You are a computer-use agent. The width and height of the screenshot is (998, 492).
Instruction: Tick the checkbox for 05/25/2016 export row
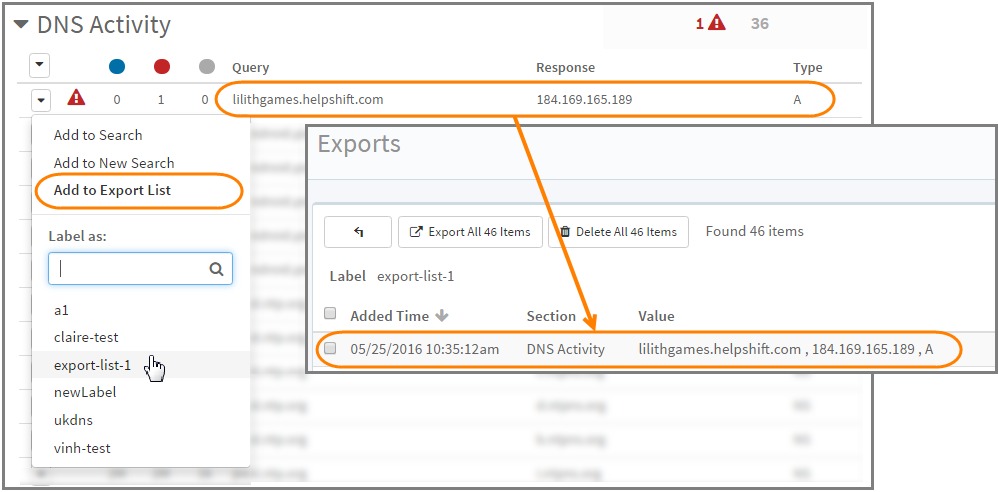click(330, 348)
